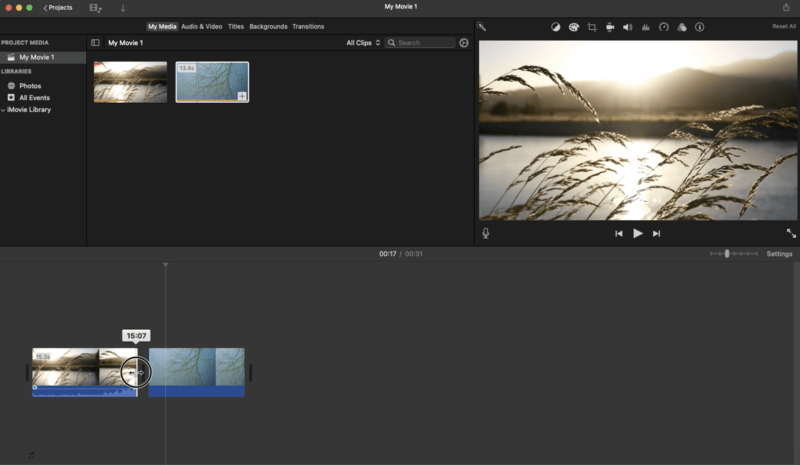Click the 00:17 current timecode
Screen dimensions: 800x465
388,254
